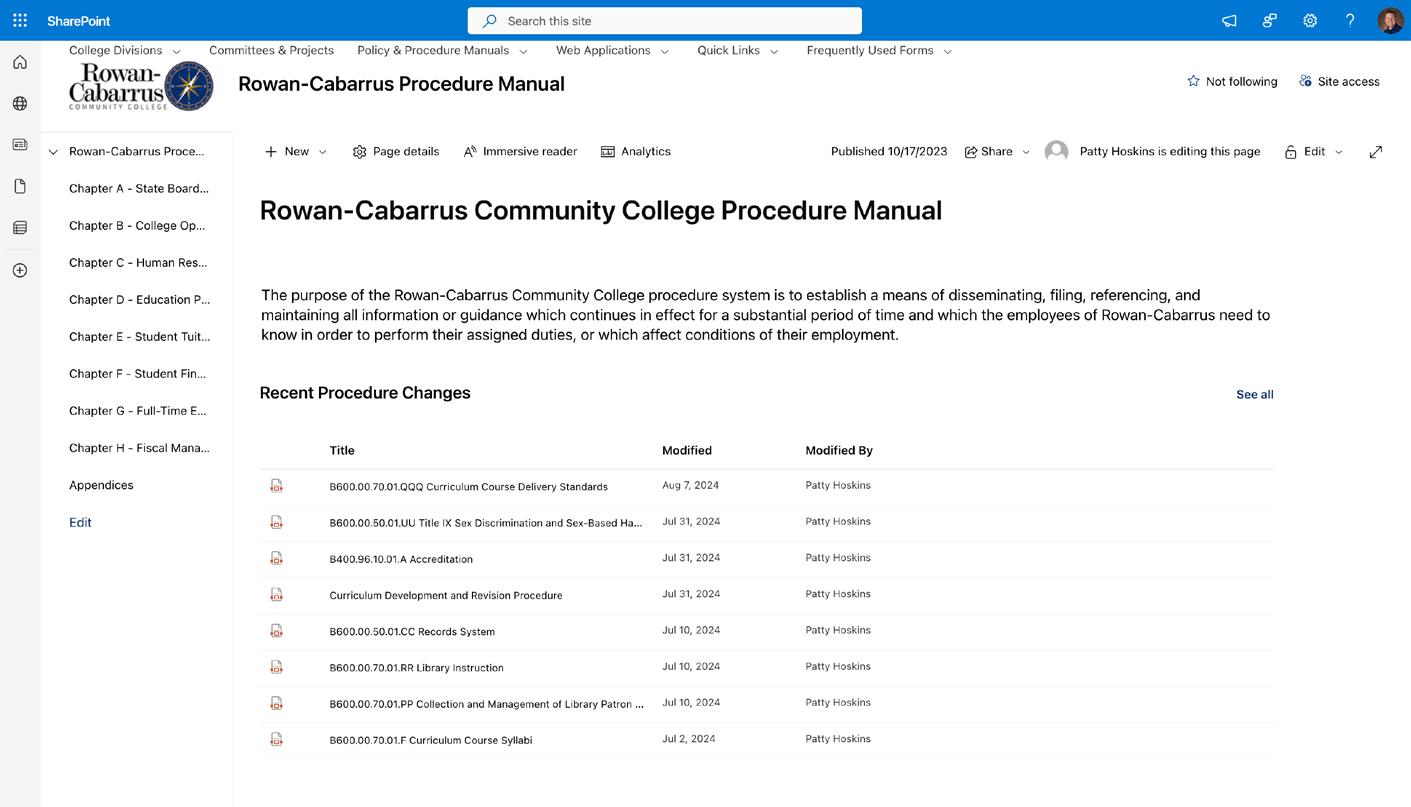Viewport: 1411px width, 807px height.
Task: Click the search magnifier icon
Action: click(x=490, y=21)
